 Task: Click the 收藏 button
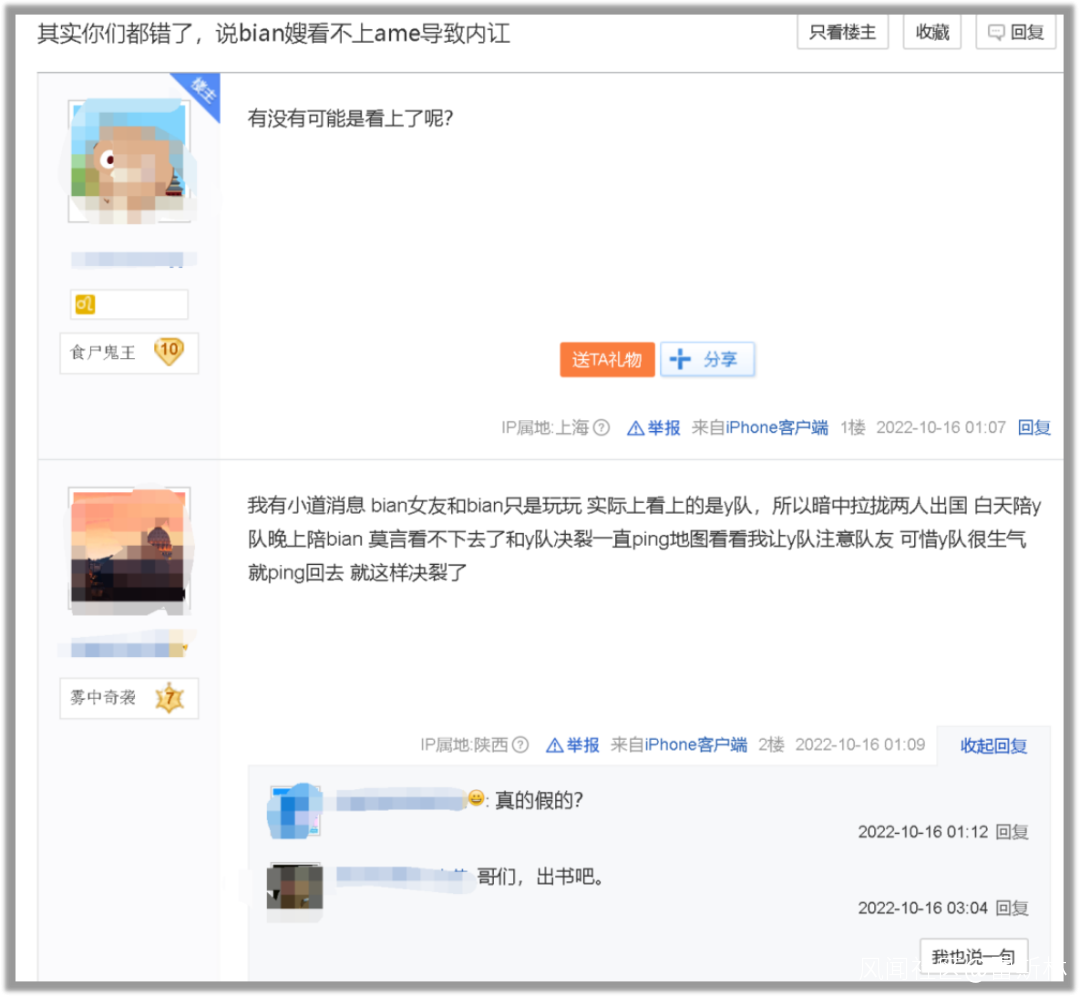pos(932,32)
